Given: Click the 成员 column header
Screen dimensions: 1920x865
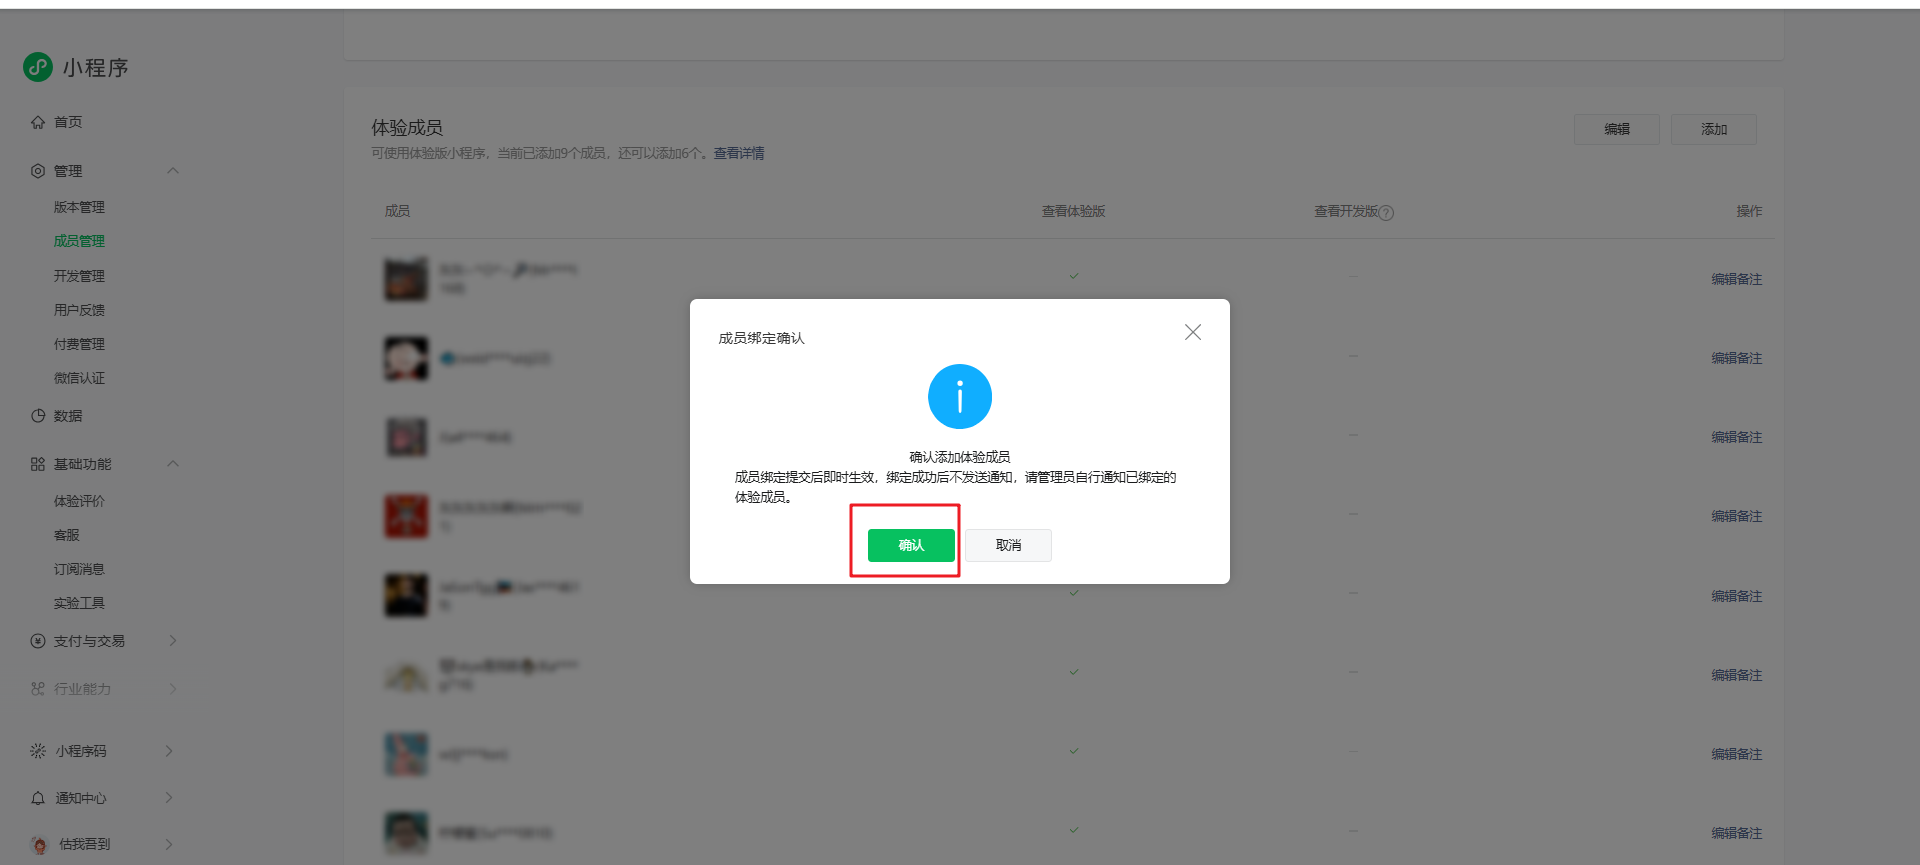Looking at the screenshot, I should tap(398, 211).
